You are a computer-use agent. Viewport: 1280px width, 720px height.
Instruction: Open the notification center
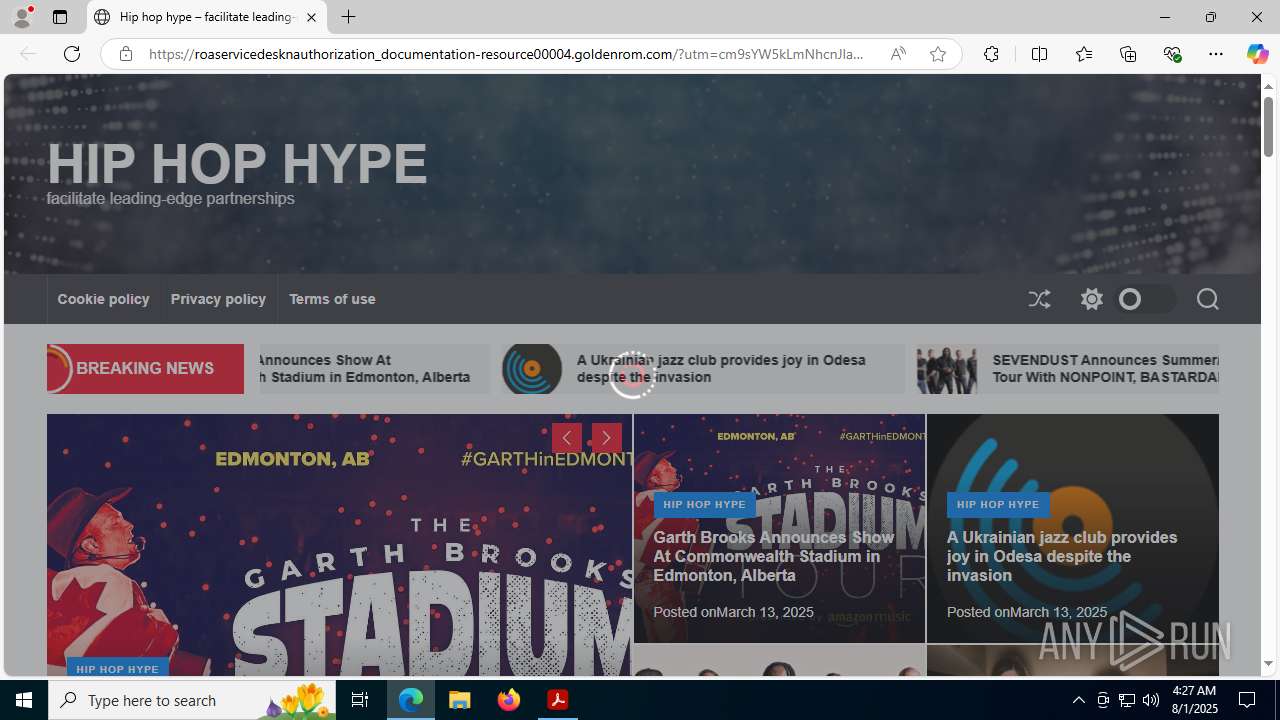pyautogui.click(x=1248, y=700)
